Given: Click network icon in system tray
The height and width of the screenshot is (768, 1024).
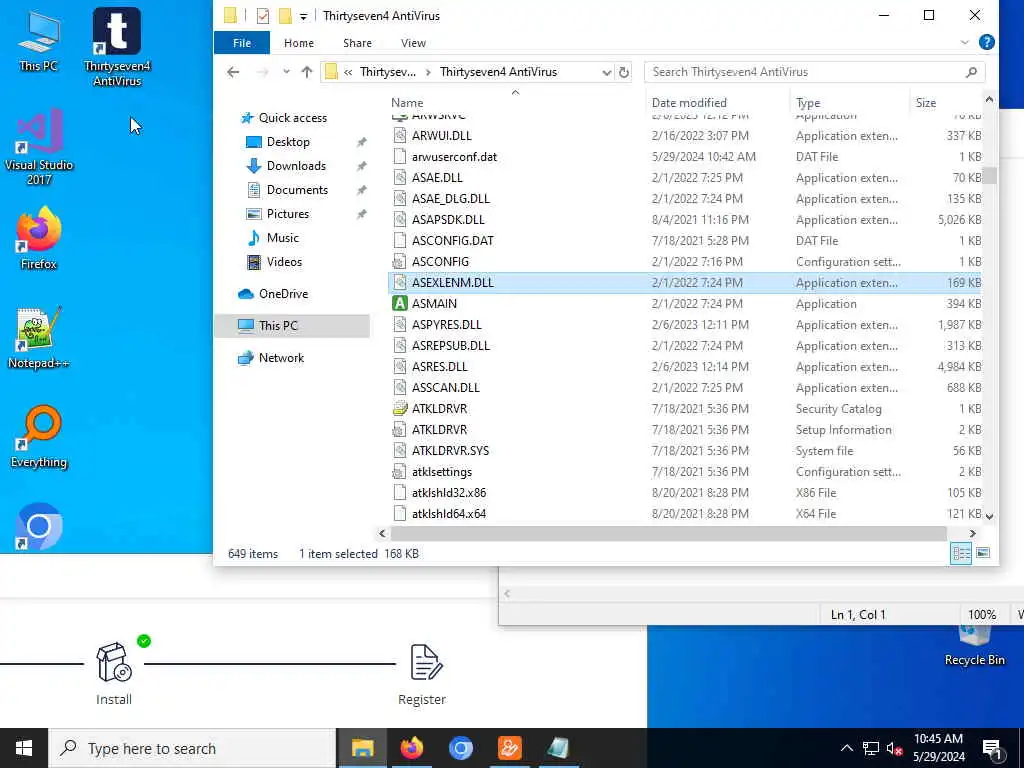Looking at the screenshot, I should (871, 748).
